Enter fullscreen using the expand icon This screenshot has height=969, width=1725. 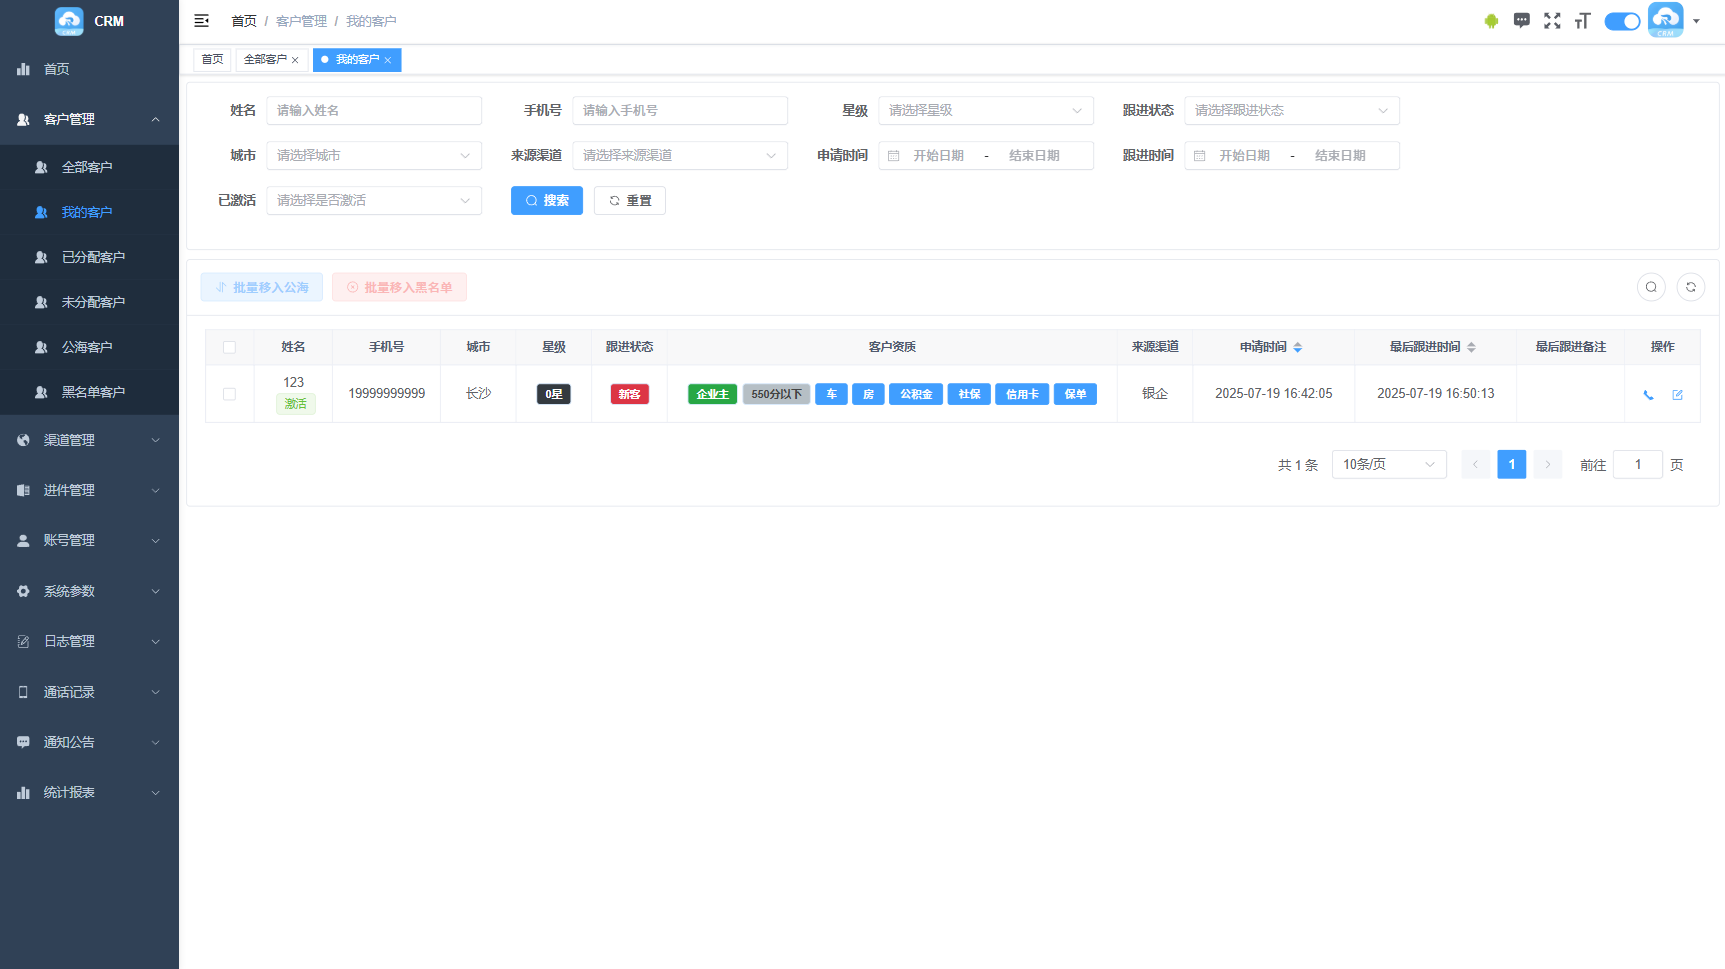tap(1552, 21)
